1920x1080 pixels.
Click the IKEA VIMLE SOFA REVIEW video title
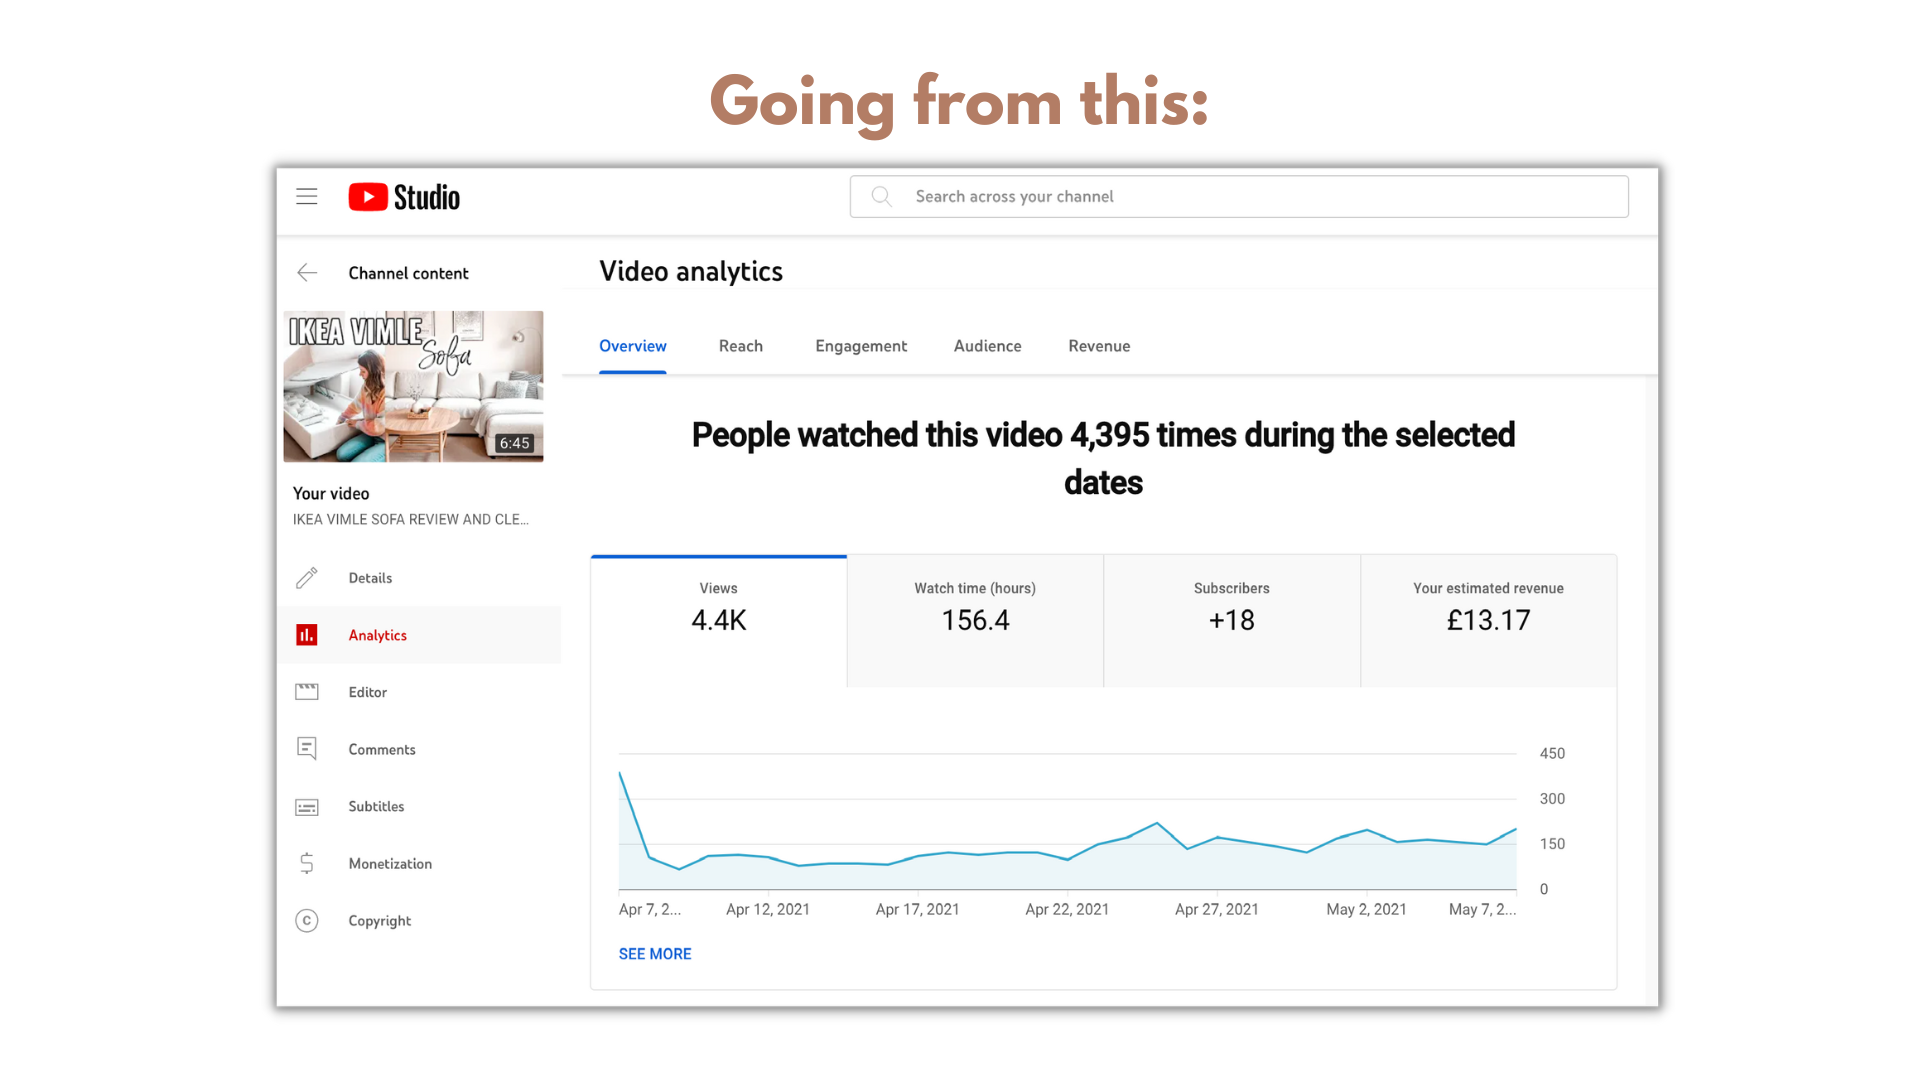410,519
